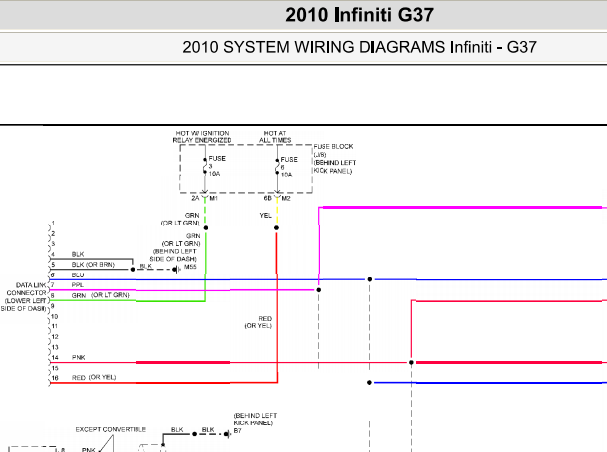Select data link connector pin number 13
Image resolution: width=607 pixels, height=452 pixels.
pos(55,347)
